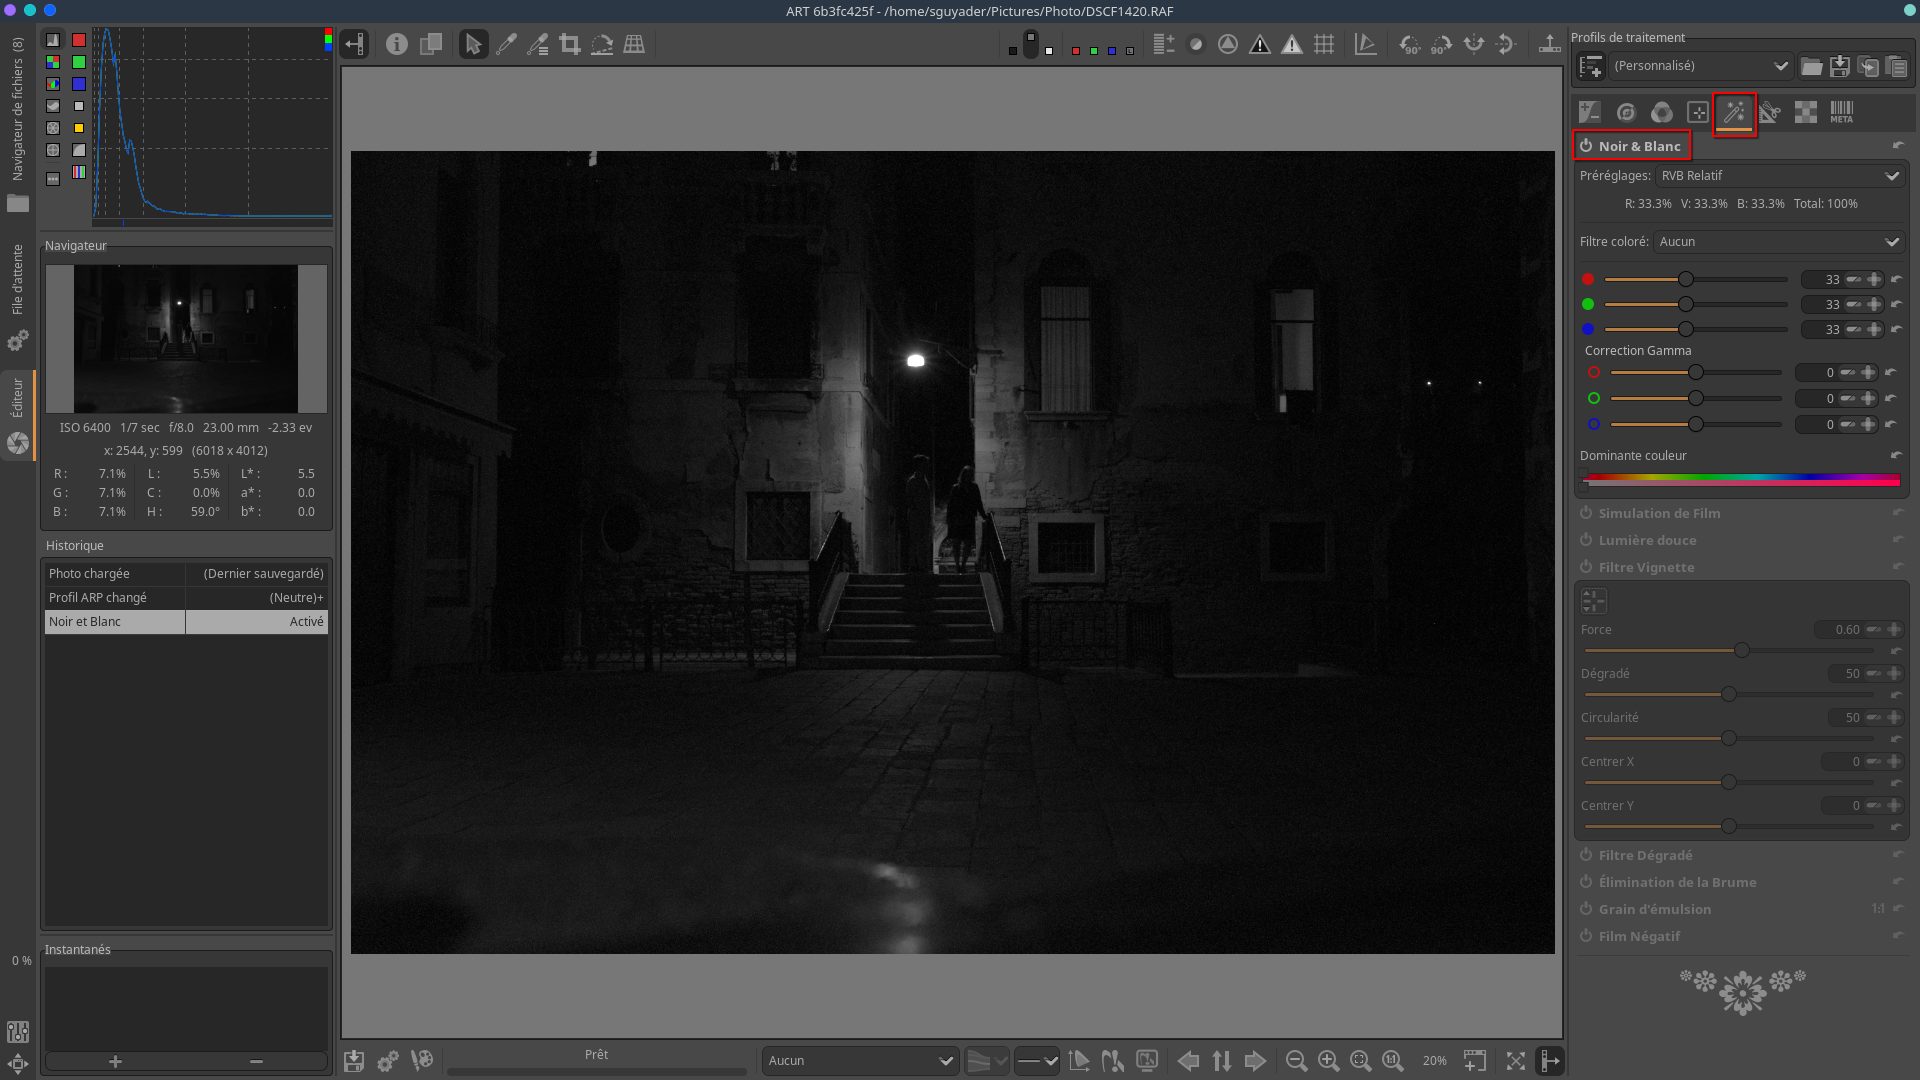This screenshot has height=1080, width=1920.
Task: Enable the Simulation de Film tool
Action: (x=1586, y=513)
